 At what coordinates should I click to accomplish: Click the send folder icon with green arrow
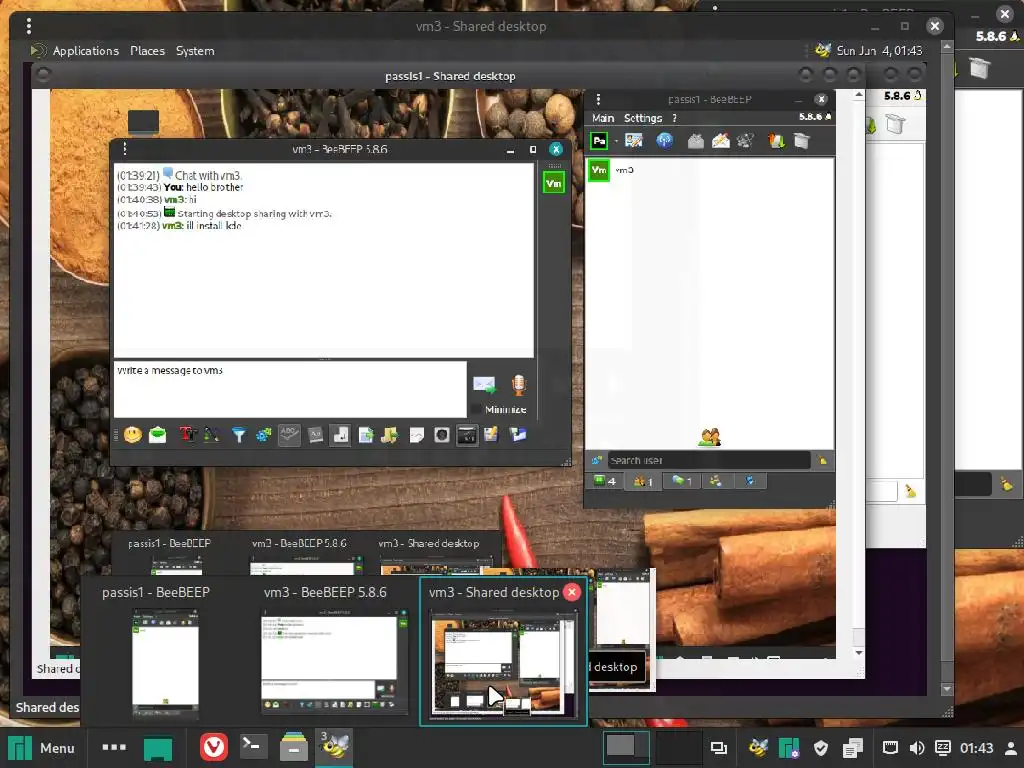coord(390,435)
